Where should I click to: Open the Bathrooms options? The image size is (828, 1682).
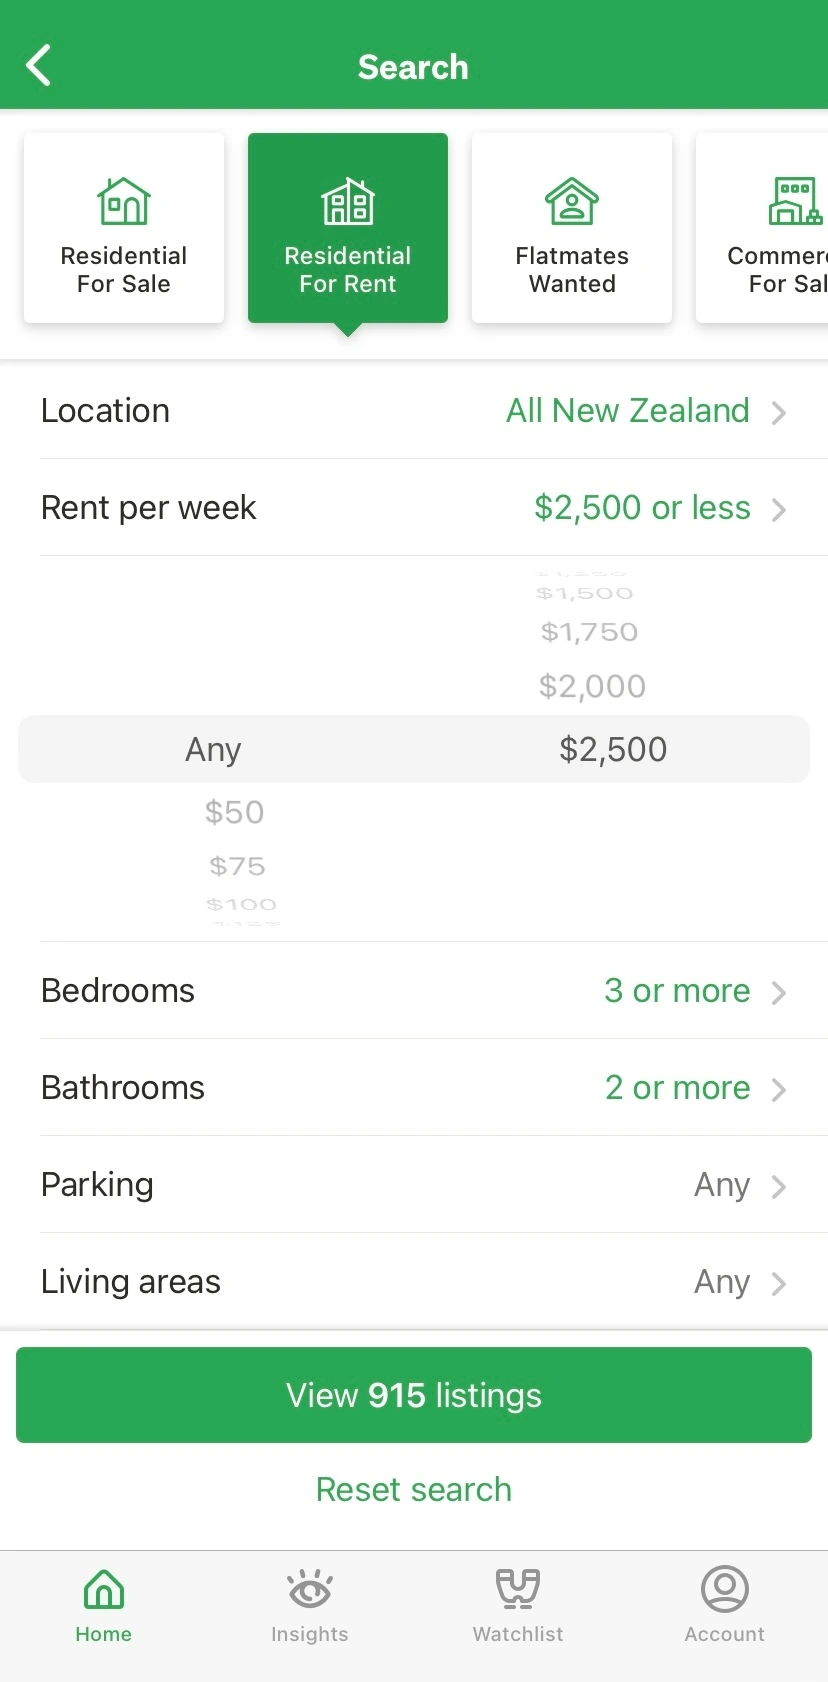[x=778, y=1089]
